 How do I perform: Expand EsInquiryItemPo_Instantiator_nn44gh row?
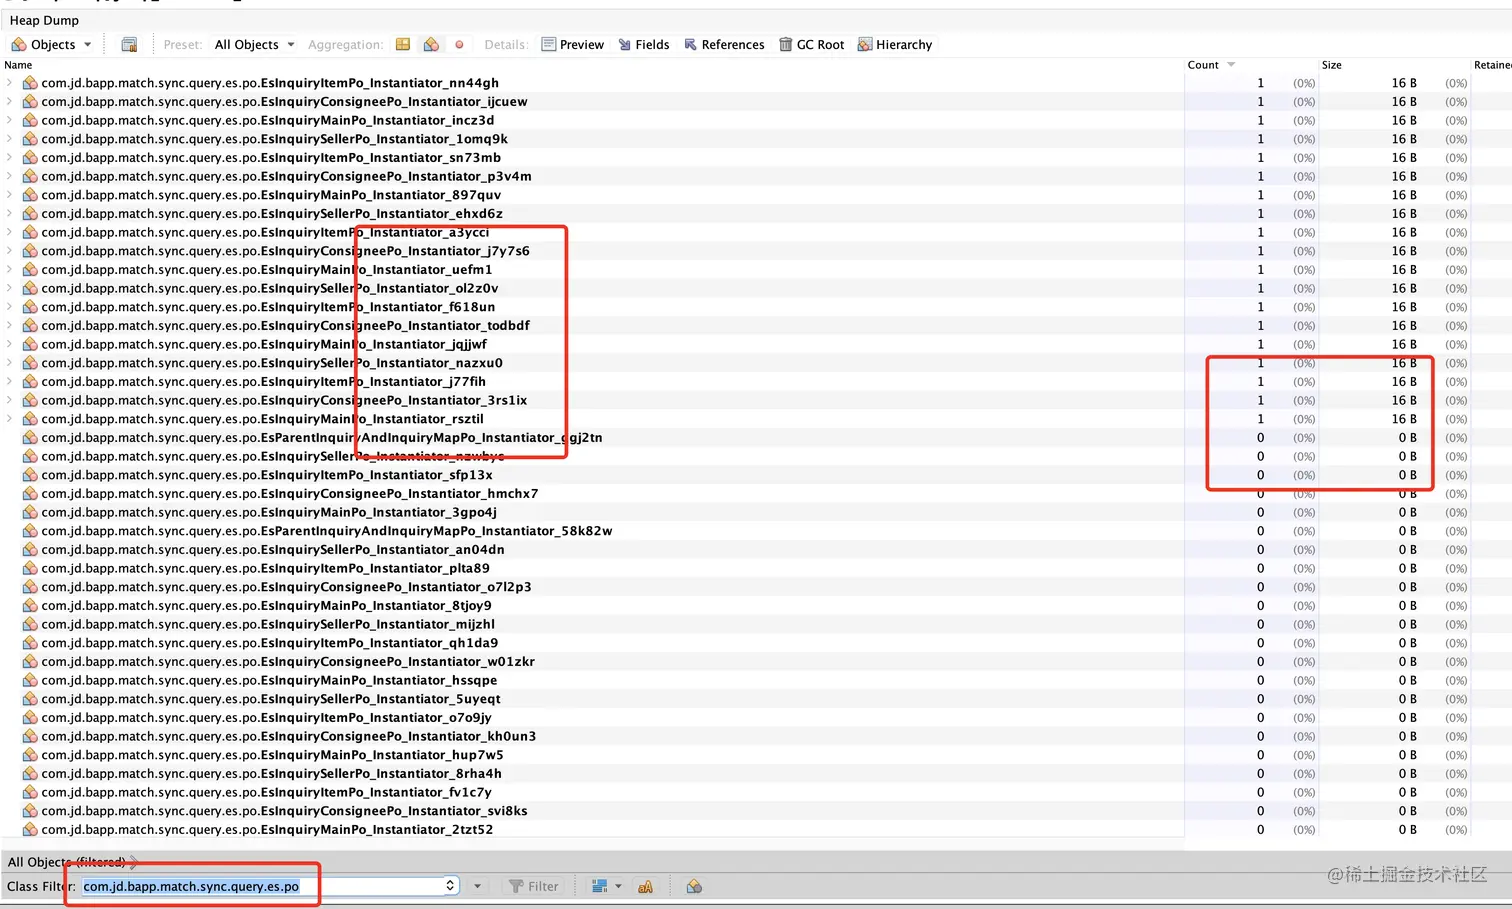tap(10, 83)
